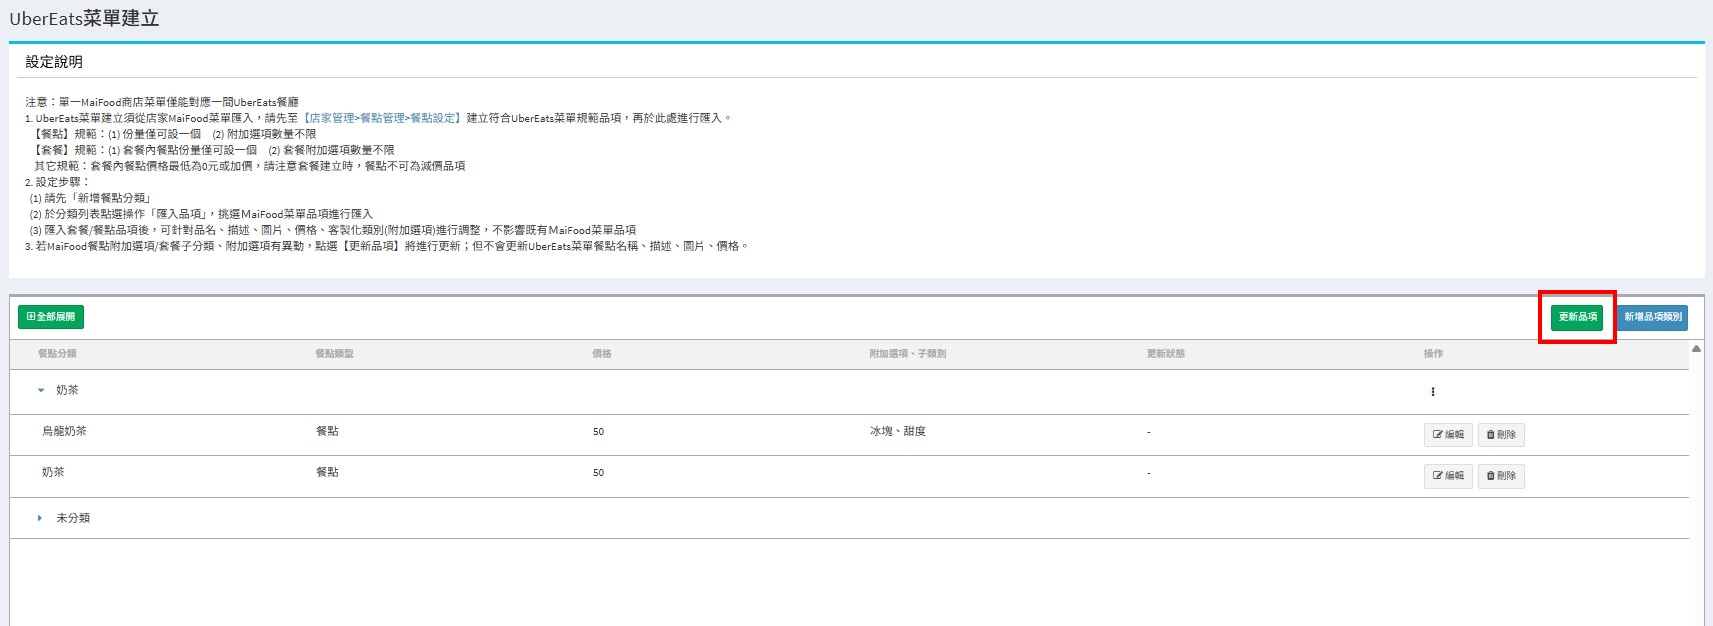
Task: Collapse the 奶茶 category chevron arrow
Action: [x=41, y=391]
